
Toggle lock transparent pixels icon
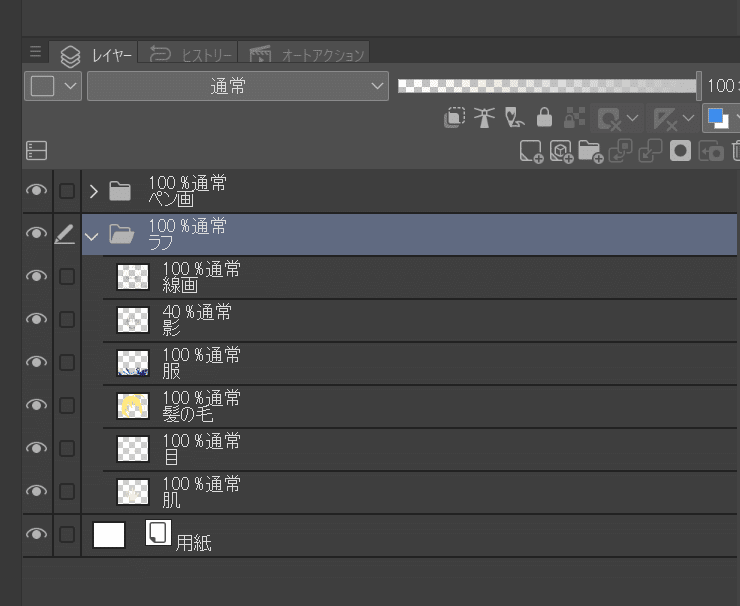coord(574,118)
